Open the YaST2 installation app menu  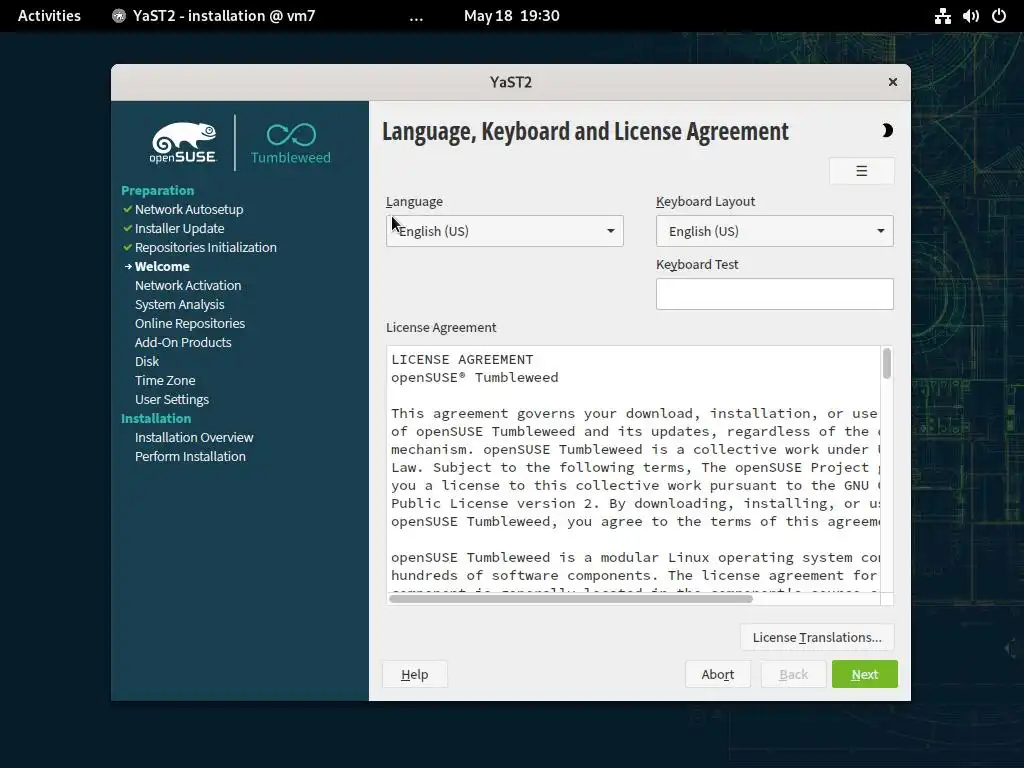click(x=214, y=16)
